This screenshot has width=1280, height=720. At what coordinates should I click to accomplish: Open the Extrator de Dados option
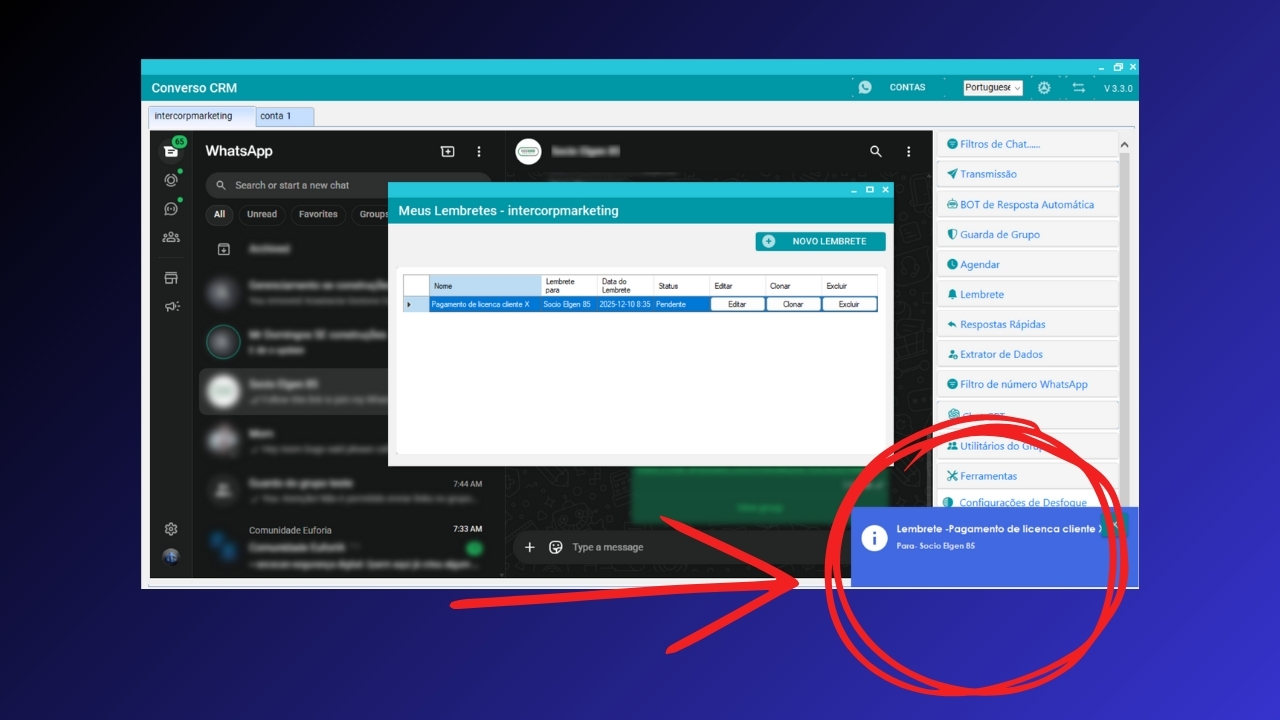[1027, 354]
